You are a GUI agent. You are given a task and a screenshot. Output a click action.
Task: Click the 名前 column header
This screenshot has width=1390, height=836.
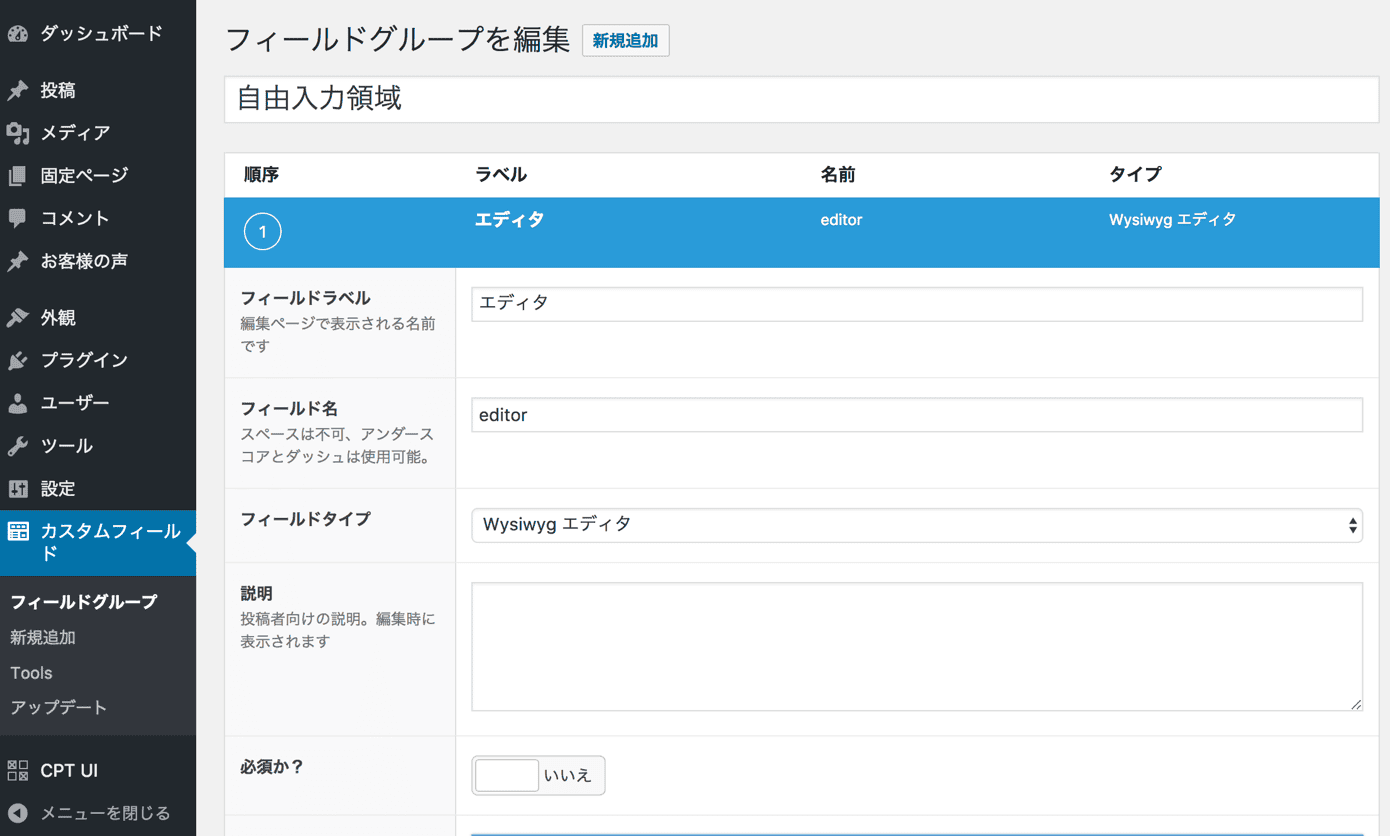point(838,175)
